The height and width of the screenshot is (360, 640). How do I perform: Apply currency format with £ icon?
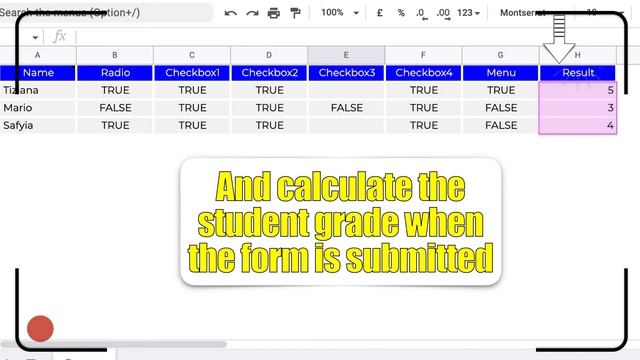[x=380, y=13]
